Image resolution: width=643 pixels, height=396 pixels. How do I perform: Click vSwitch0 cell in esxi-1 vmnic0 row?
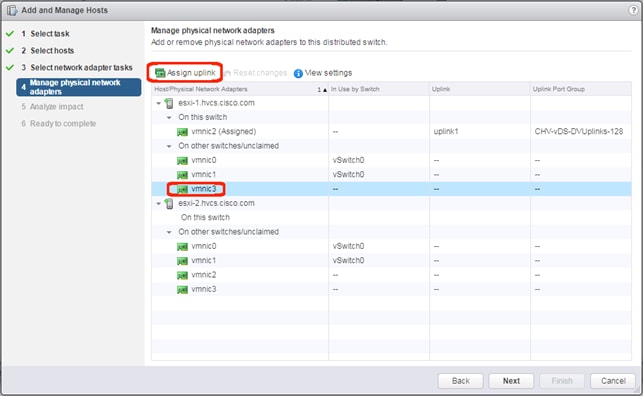click(348, 160)
